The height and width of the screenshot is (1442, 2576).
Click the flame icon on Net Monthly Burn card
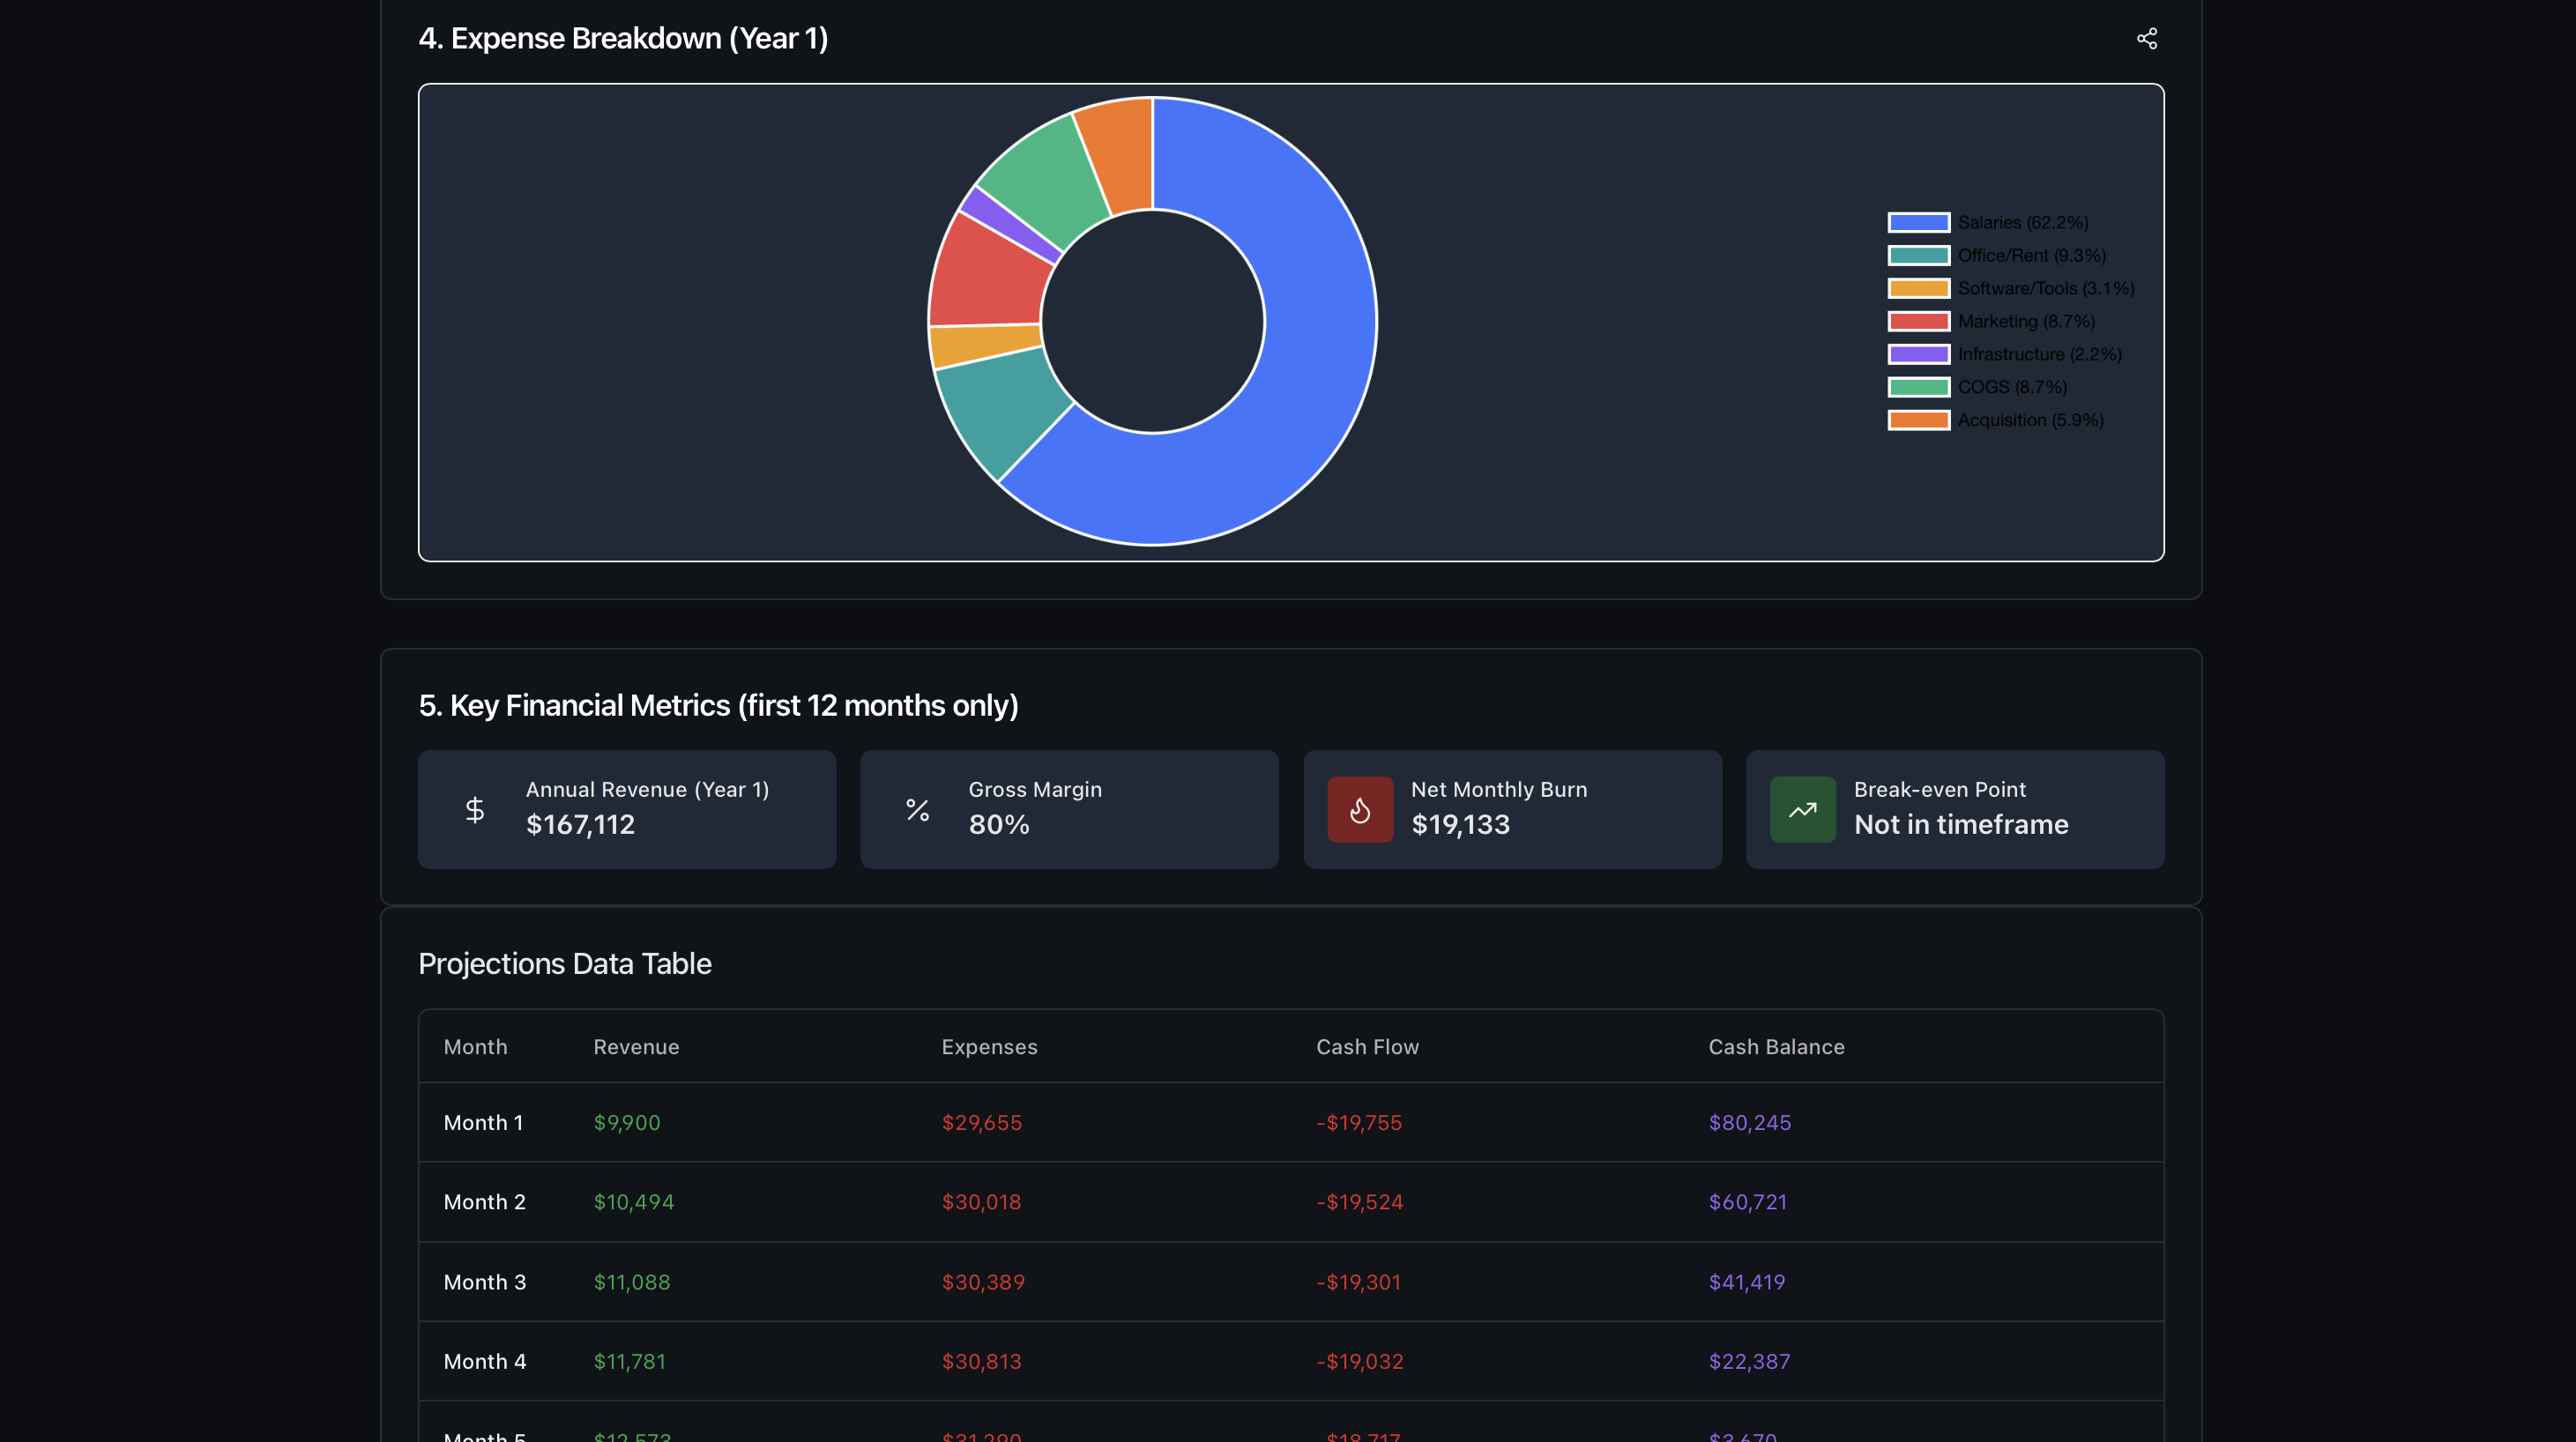click(x=1359, y=809)
